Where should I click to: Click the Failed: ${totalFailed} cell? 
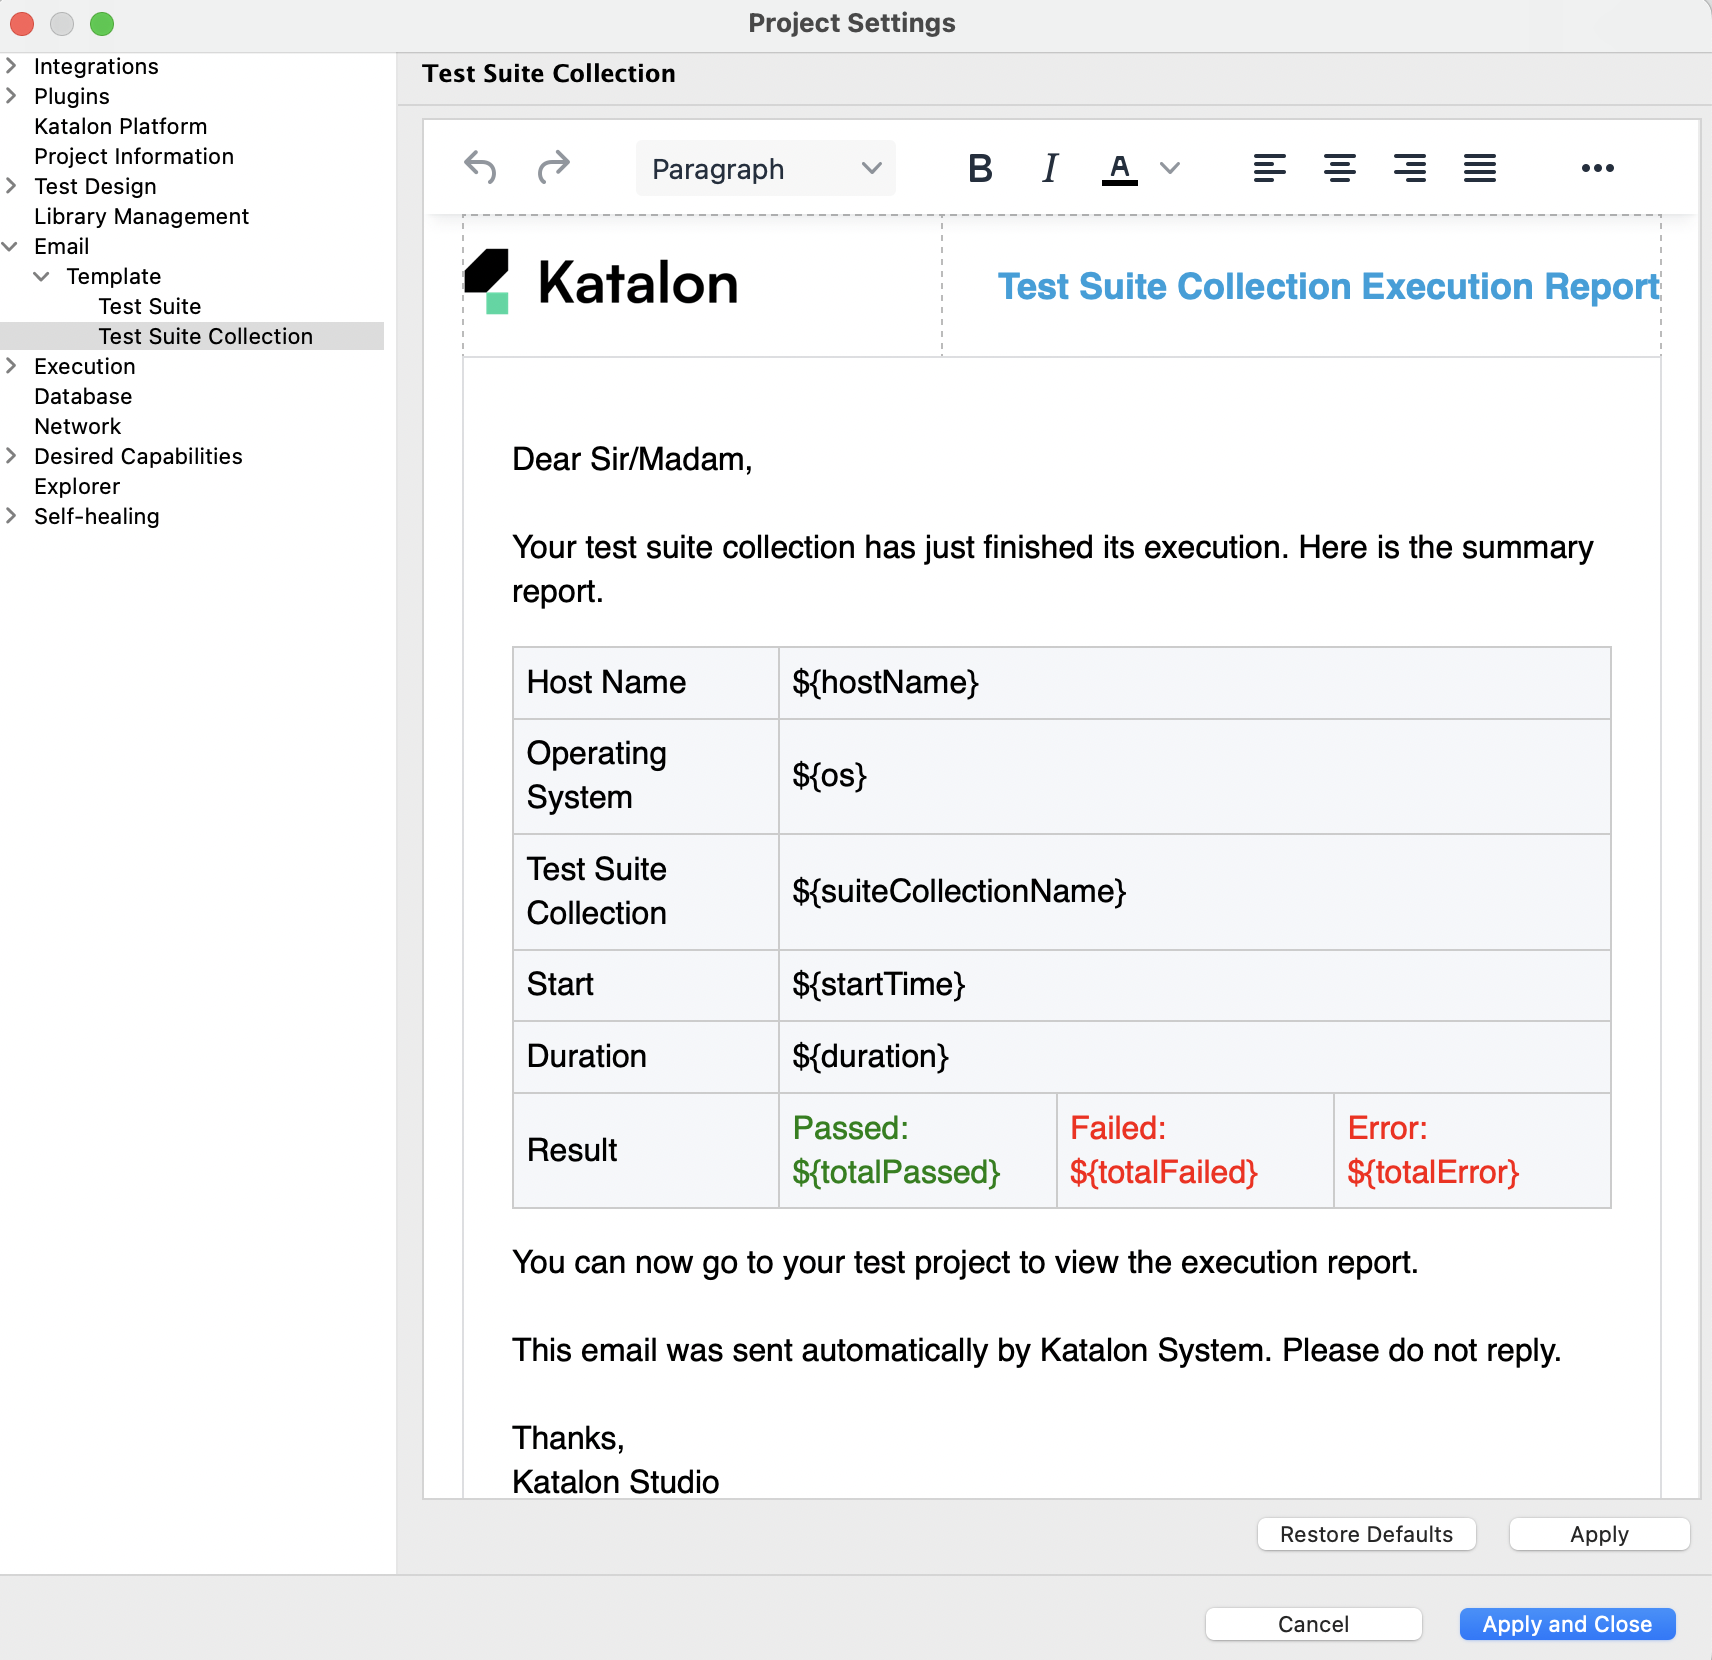click(x=1195, y=1150)
